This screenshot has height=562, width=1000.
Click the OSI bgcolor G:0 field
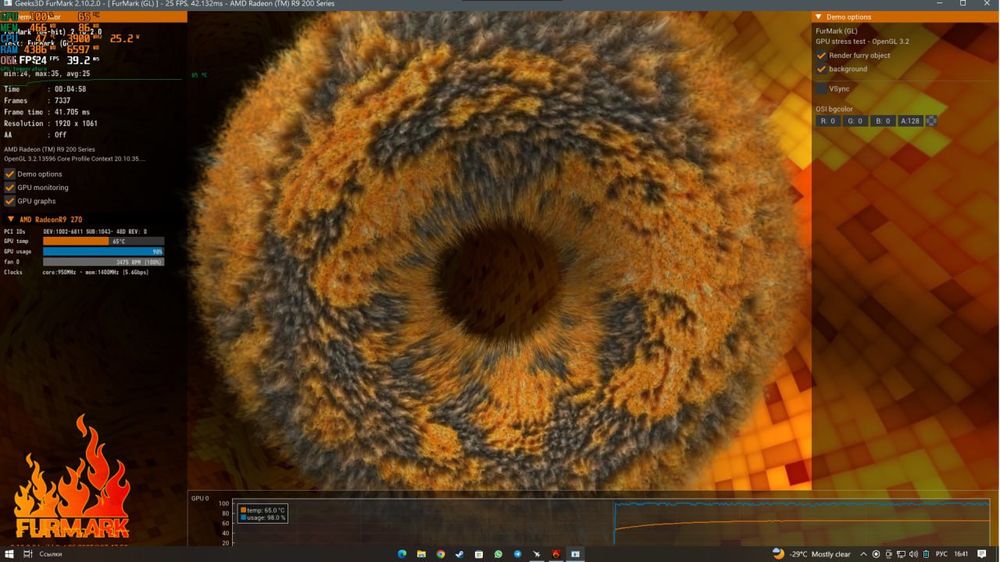click(x=855, y=121)
